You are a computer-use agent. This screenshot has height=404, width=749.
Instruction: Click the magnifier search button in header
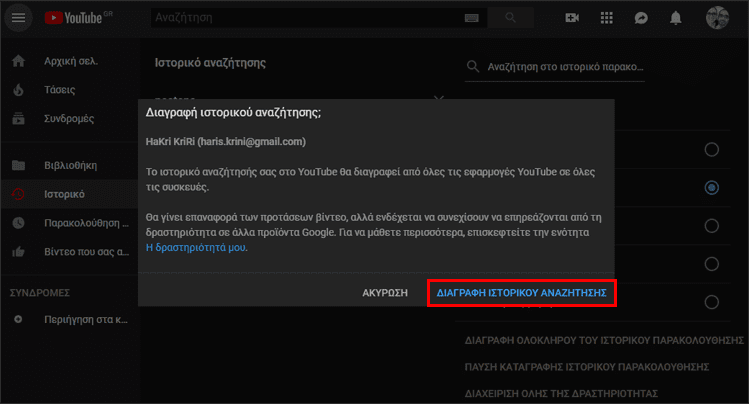click(511, 18)
